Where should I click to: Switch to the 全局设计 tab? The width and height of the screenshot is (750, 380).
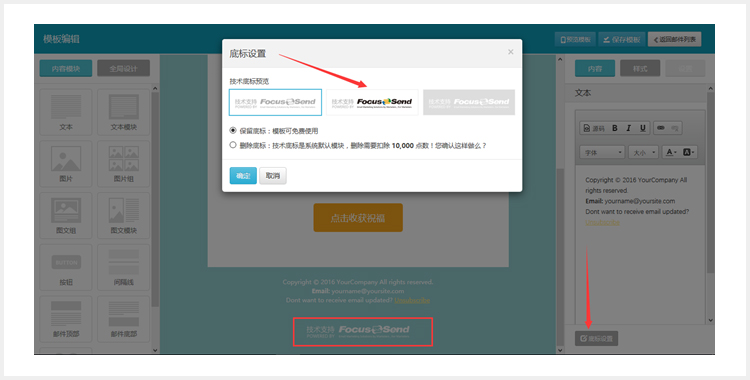tap(123, 68)
